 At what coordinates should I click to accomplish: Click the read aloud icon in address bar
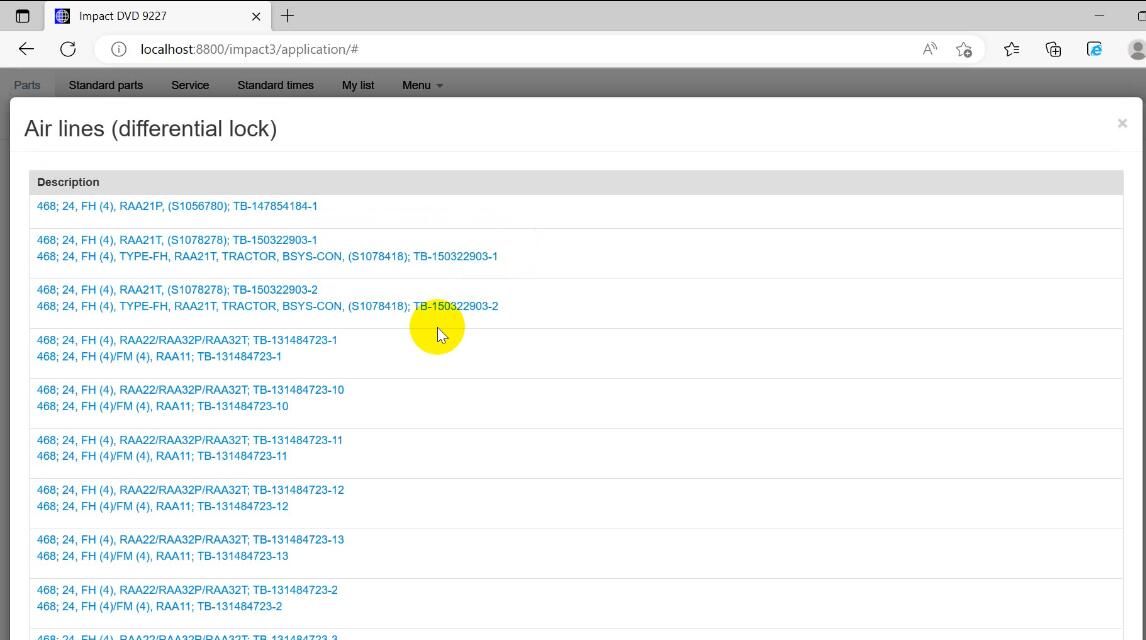[x=930, y=49]
